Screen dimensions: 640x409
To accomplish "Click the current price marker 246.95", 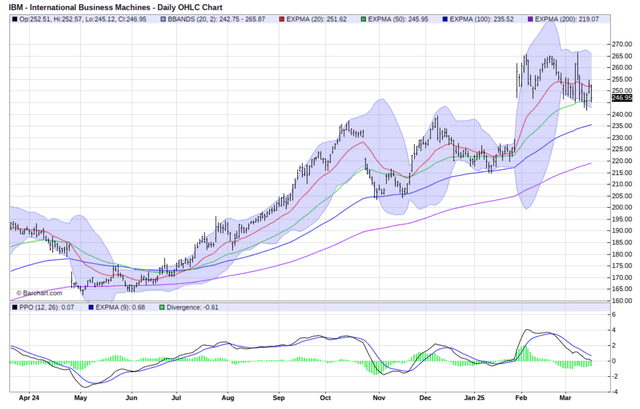I will pos(622,98).
